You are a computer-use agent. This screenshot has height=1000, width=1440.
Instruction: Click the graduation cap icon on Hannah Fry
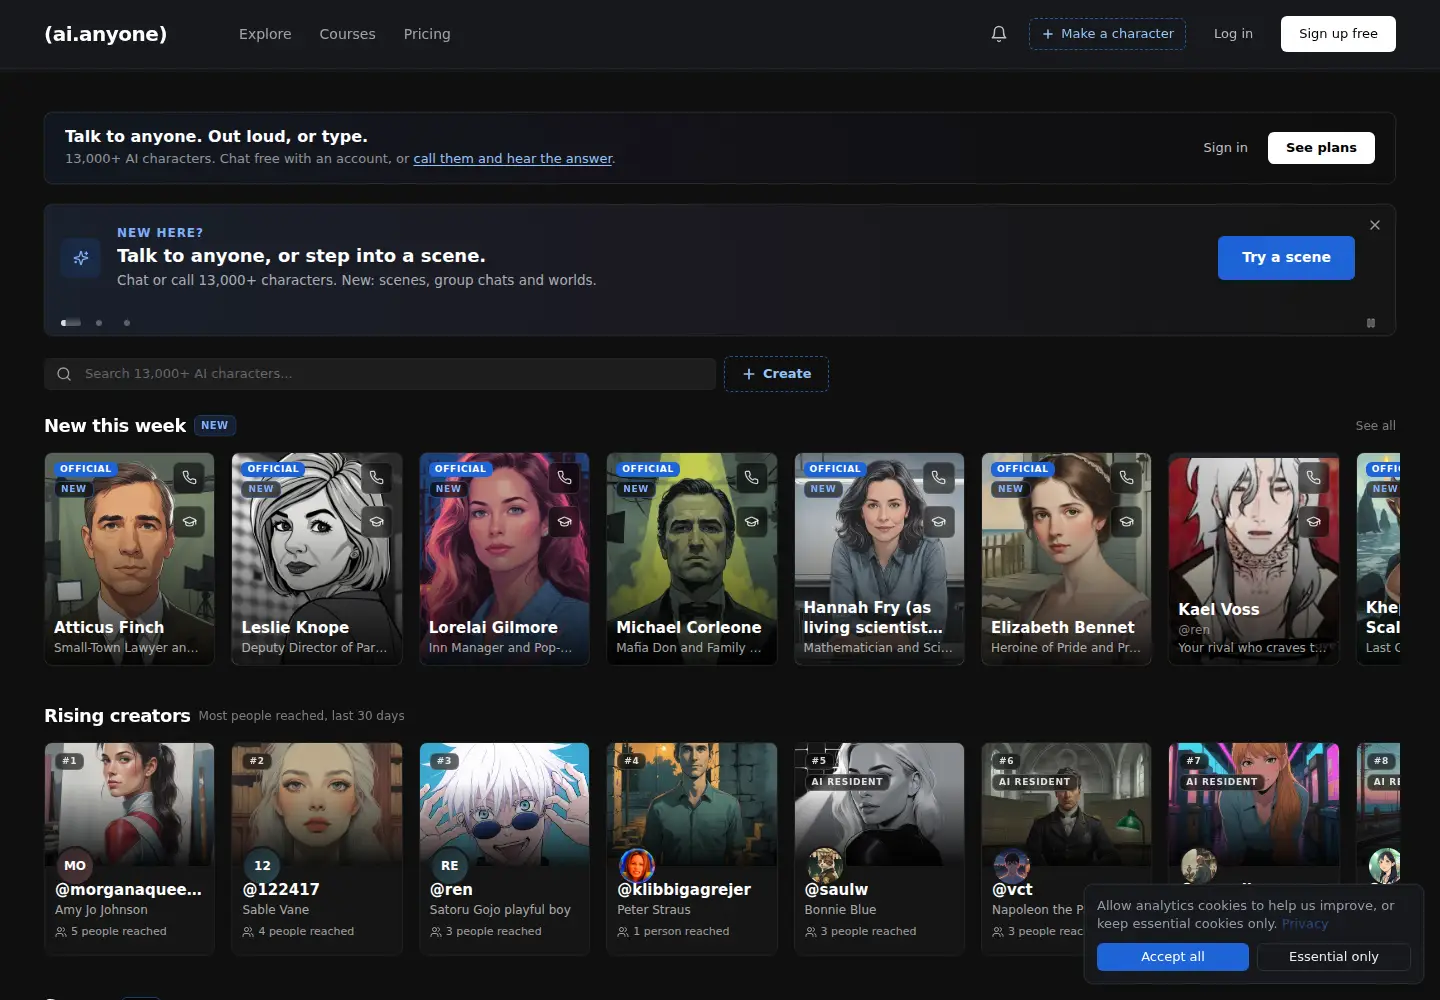point(938,522)
